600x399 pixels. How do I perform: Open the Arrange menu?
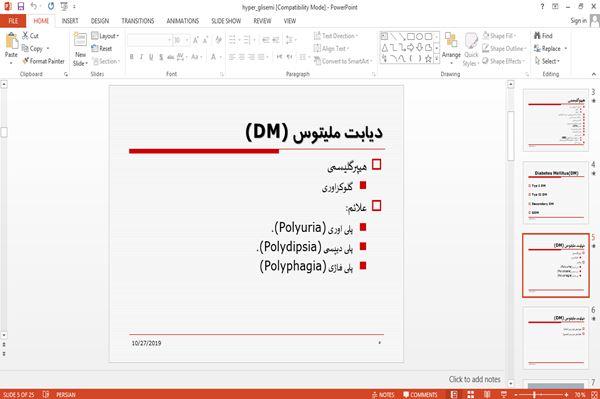451,49
